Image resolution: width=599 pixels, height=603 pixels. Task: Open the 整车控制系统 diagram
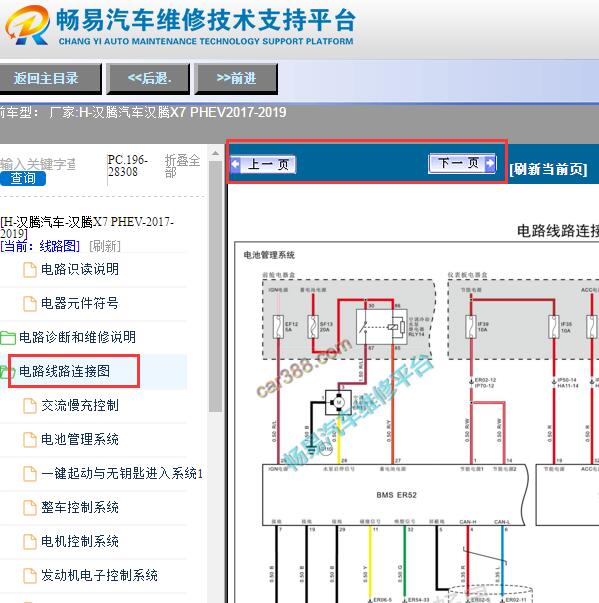point(80,507)
